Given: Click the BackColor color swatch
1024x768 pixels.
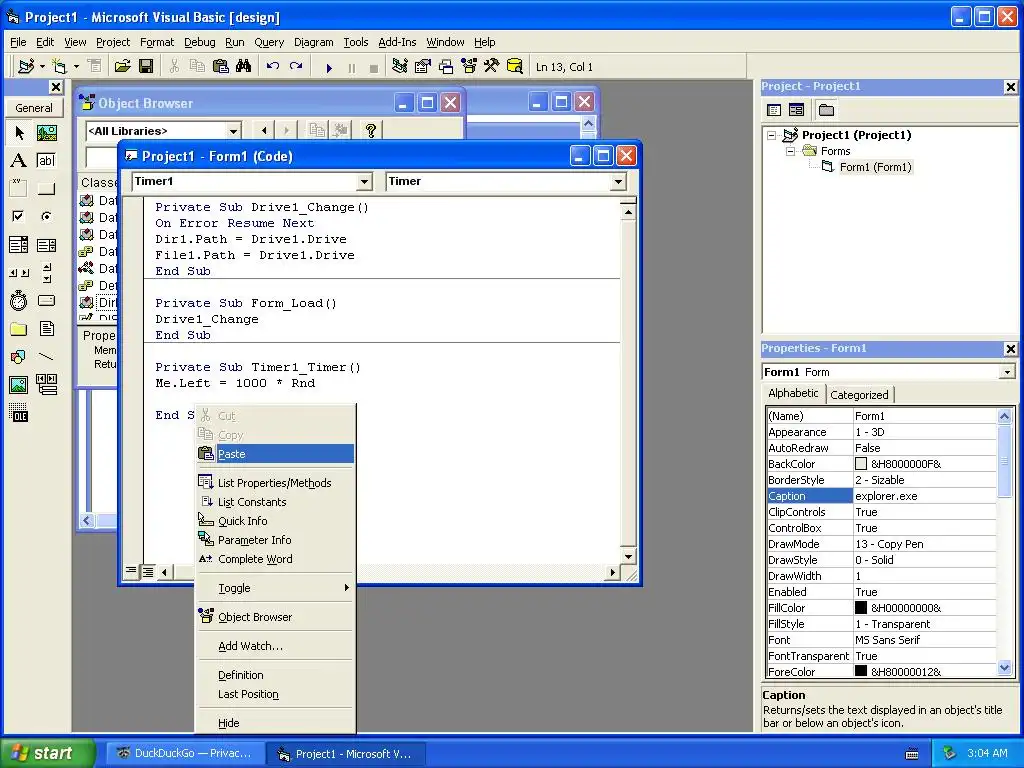Looking at the screenshot, I should tap(861, 464).
